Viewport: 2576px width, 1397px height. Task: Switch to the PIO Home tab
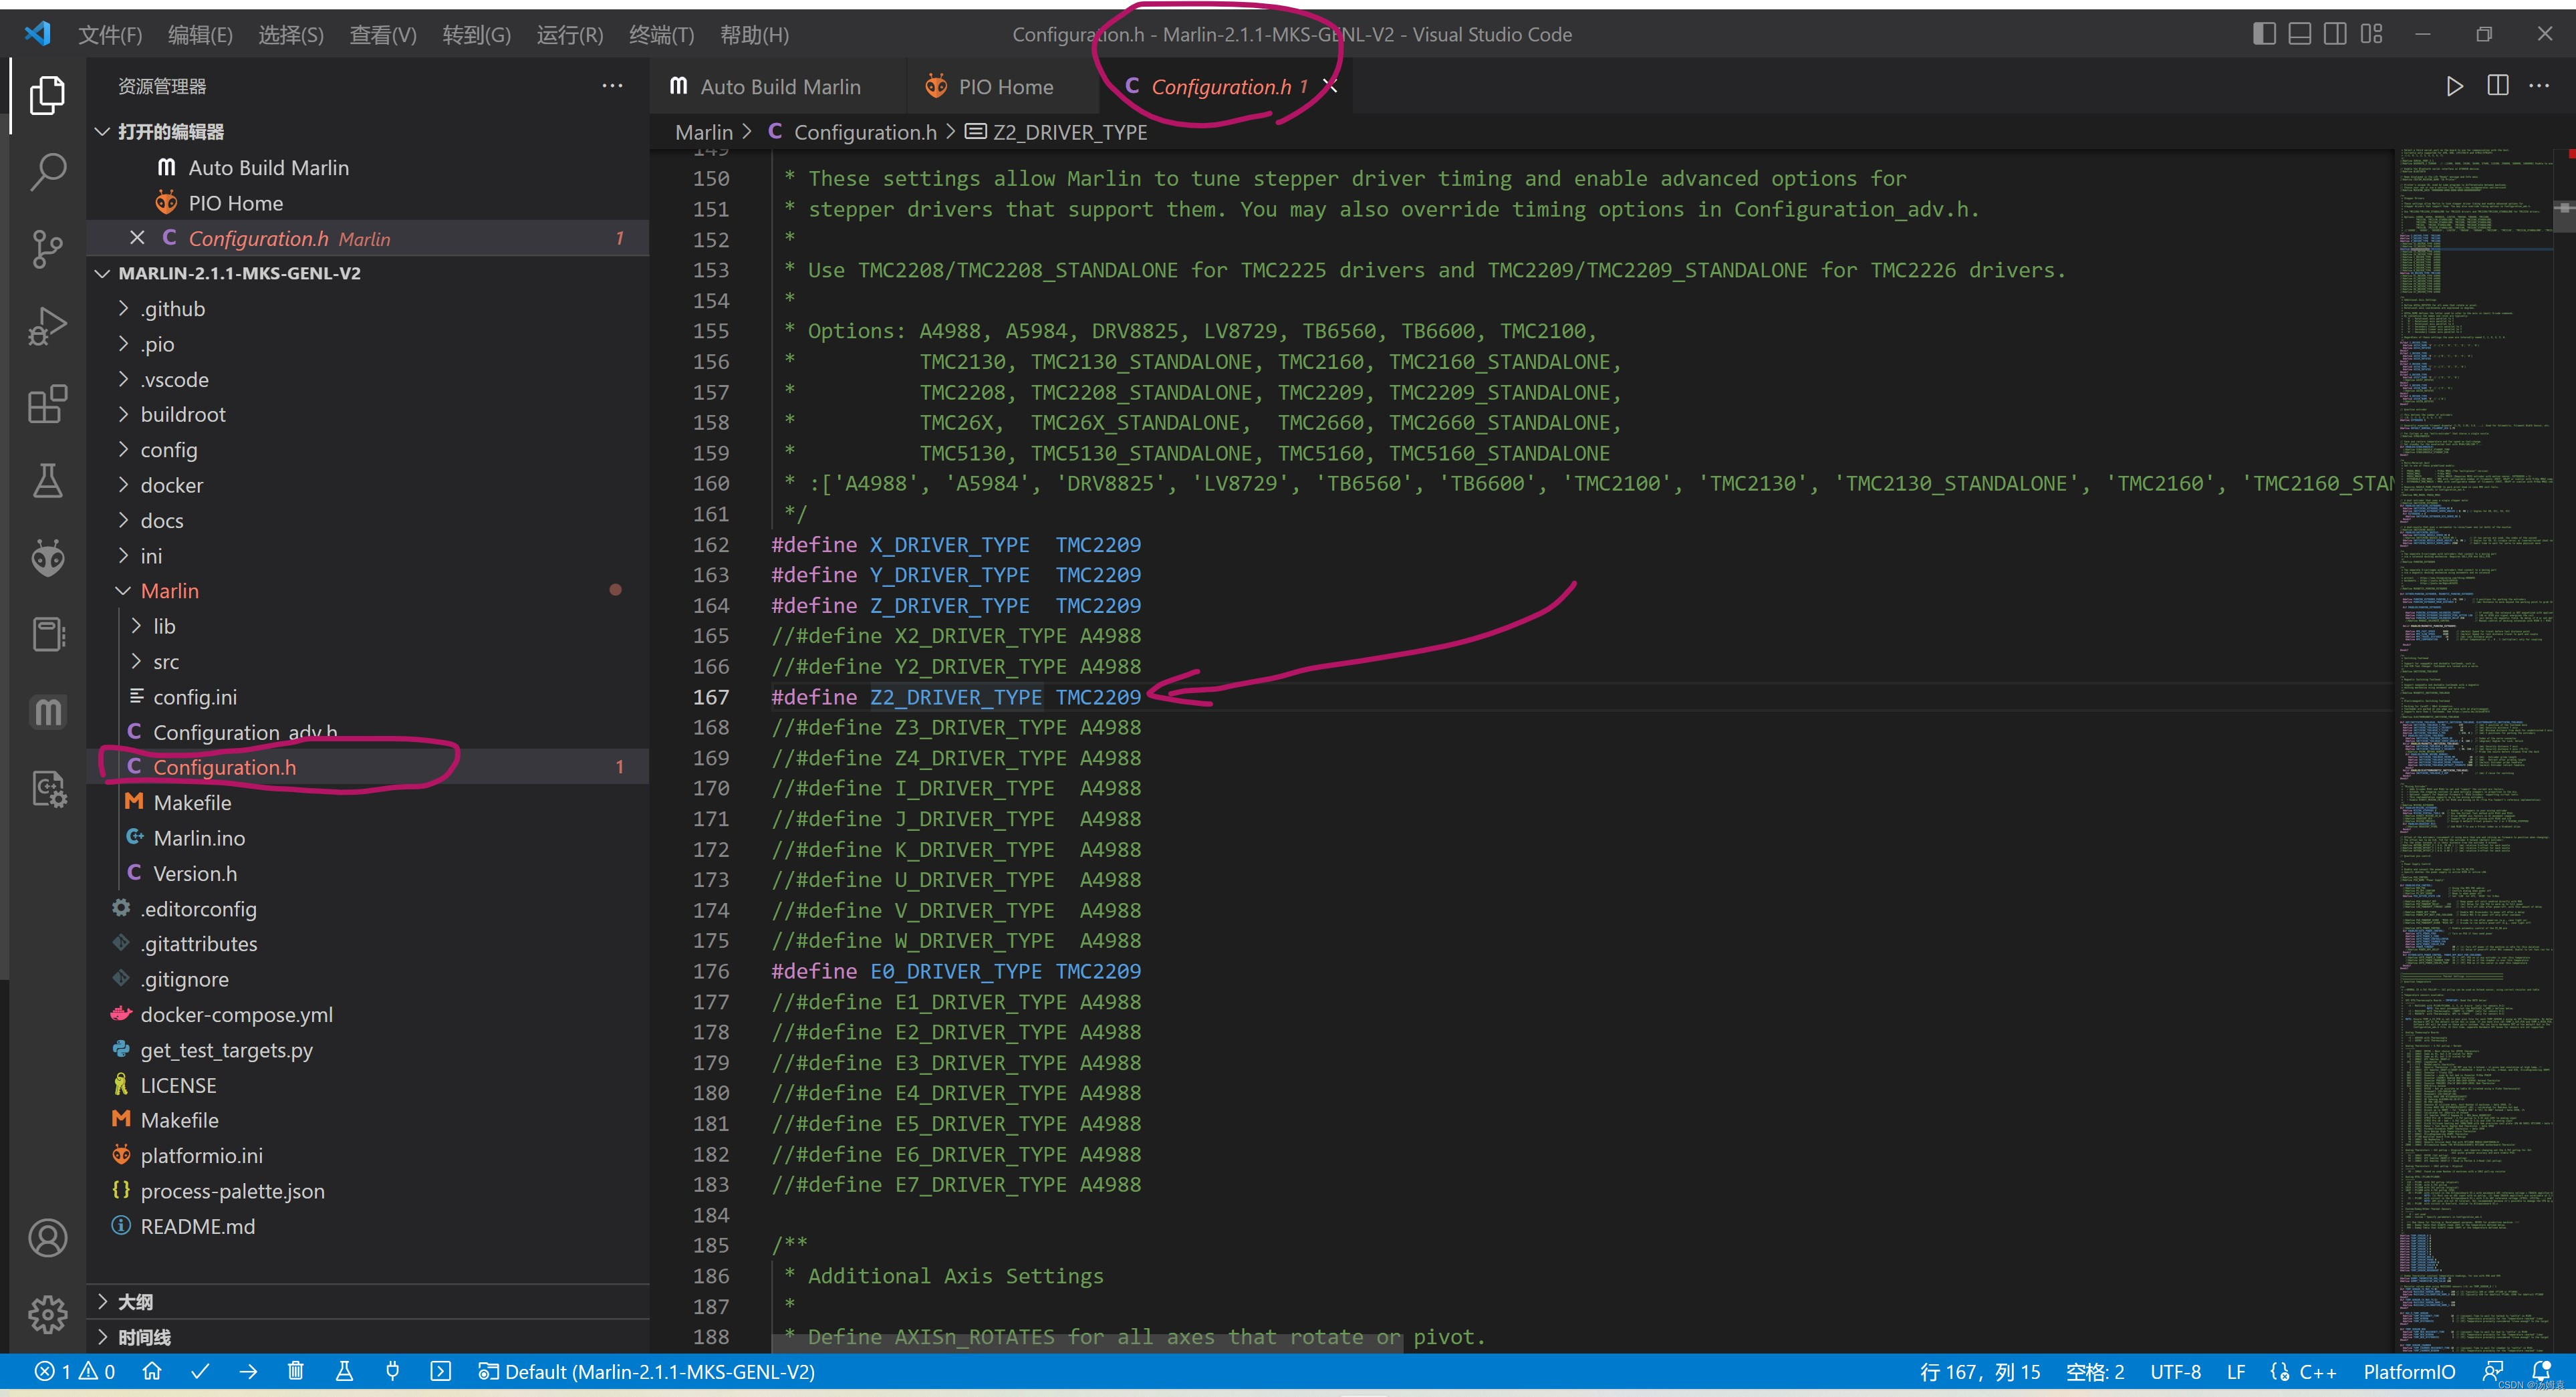[x=1002, y=87]
